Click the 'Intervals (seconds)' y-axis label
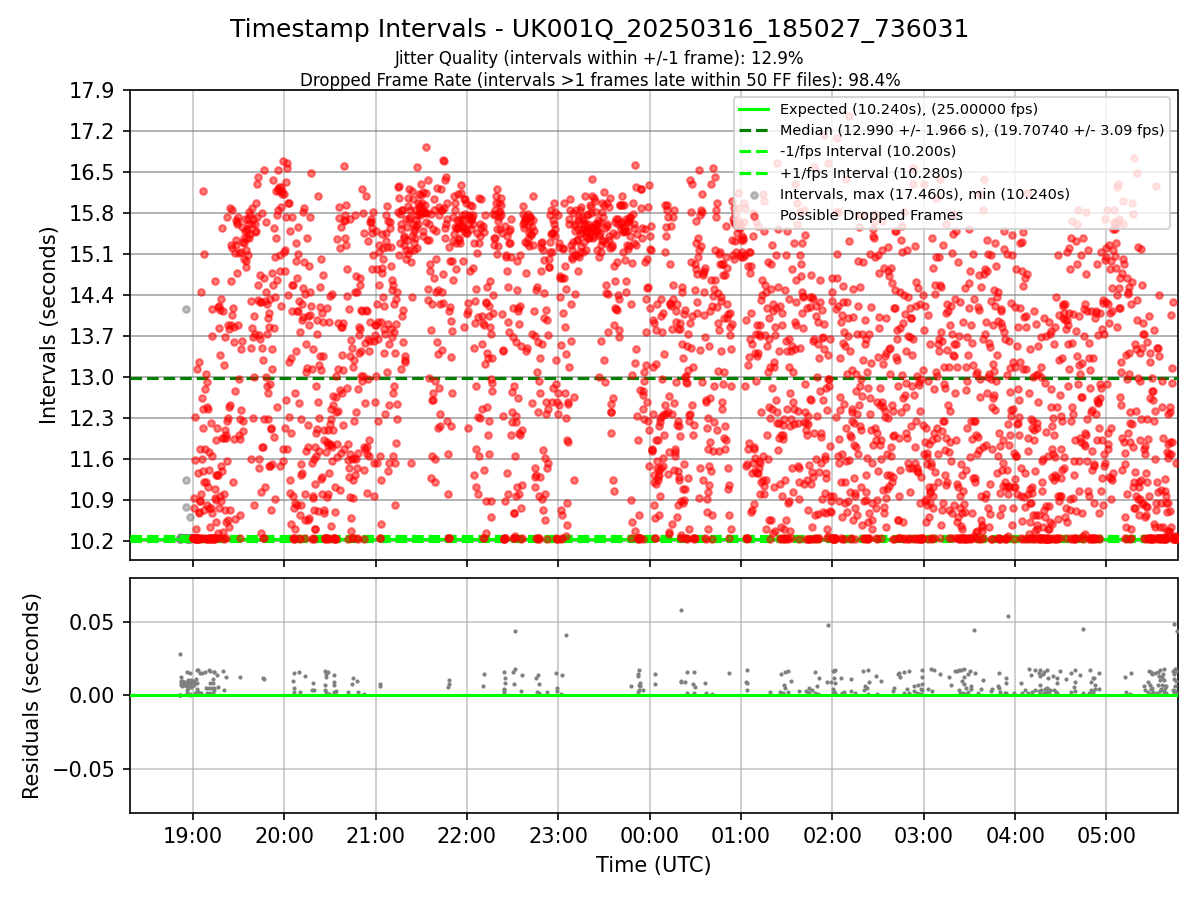This screenshot has height=900, width=1200. pos(48,325)
